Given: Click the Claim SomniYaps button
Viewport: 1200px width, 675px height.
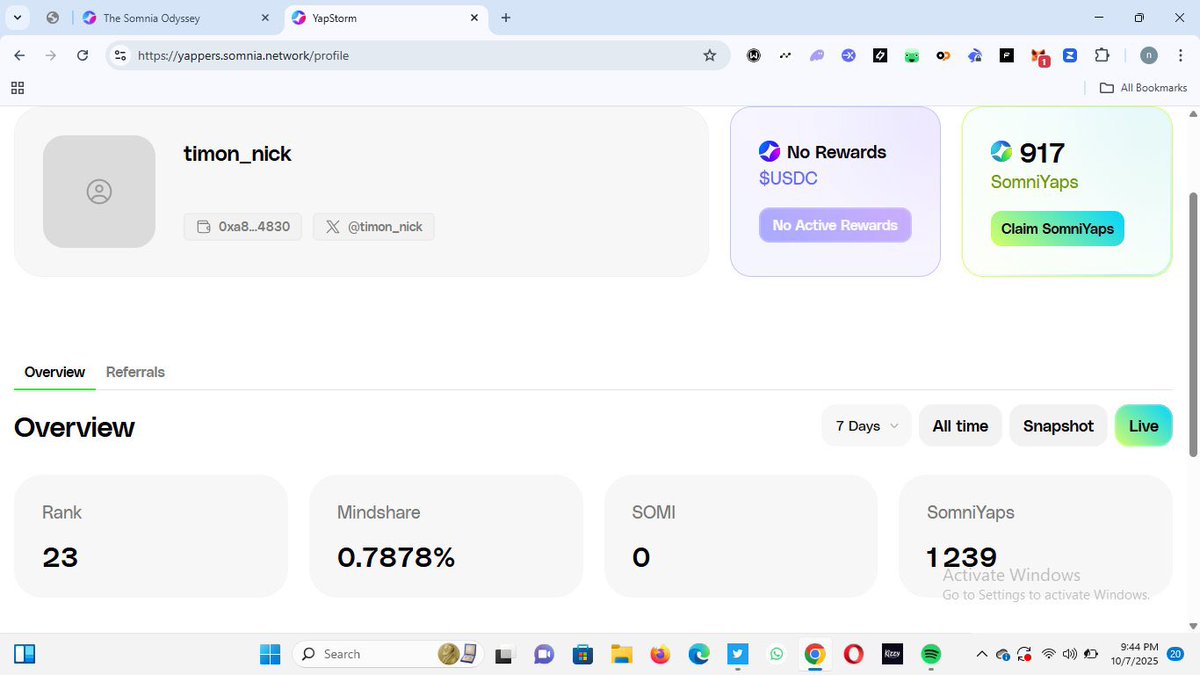Looking at the screenshot, I should click(x=1057, y=229).
